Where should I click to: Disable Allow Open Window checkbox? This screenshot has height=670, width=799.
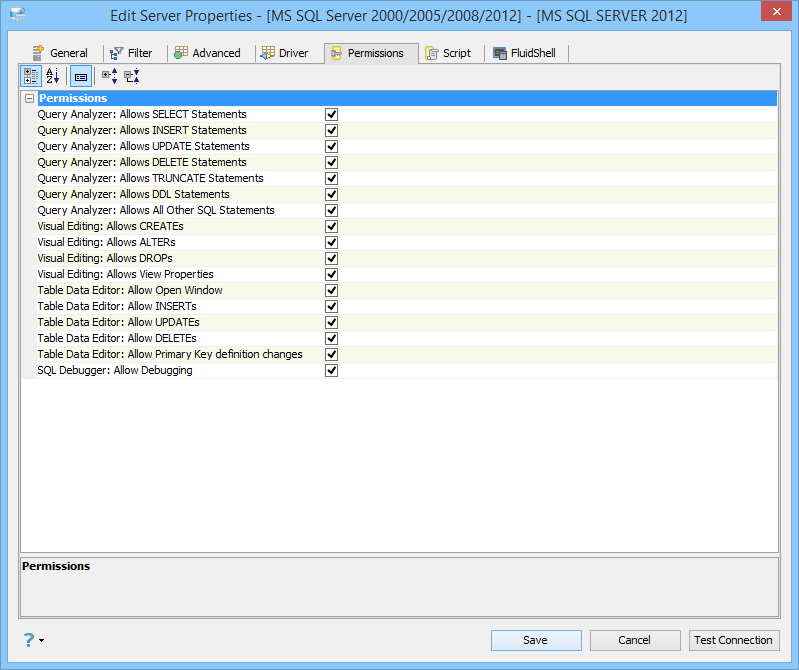pyautogui.click(x=331, y=290)
